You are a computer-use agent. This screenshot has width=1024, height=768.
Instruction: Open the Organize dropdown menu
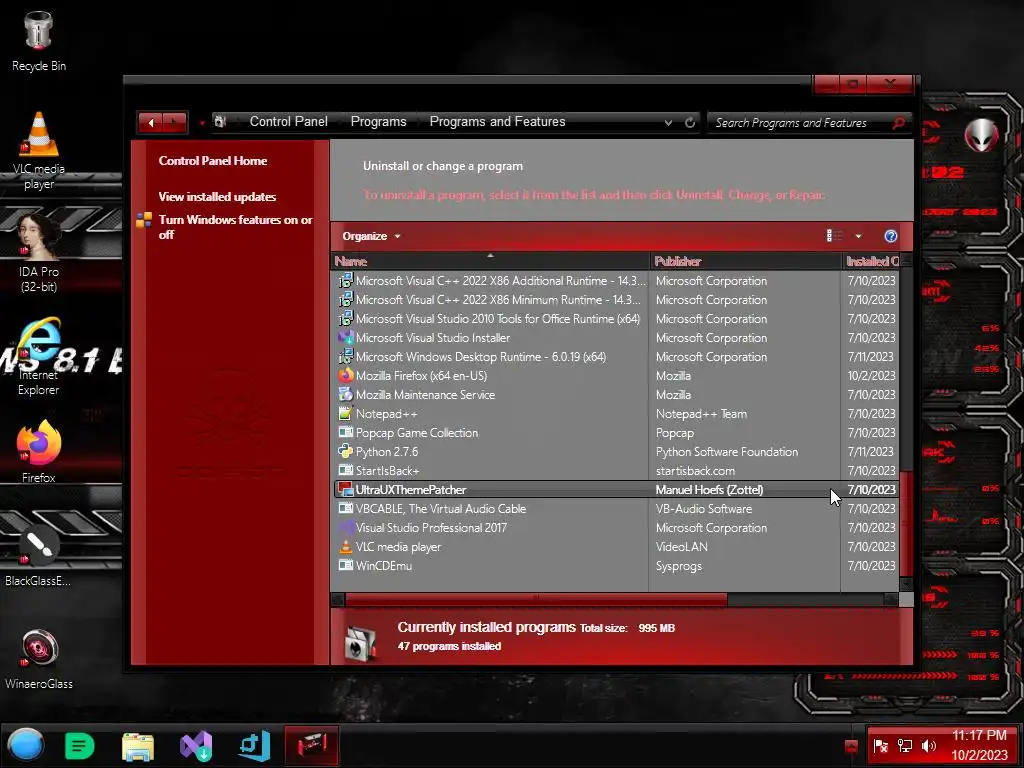(371, 236)
